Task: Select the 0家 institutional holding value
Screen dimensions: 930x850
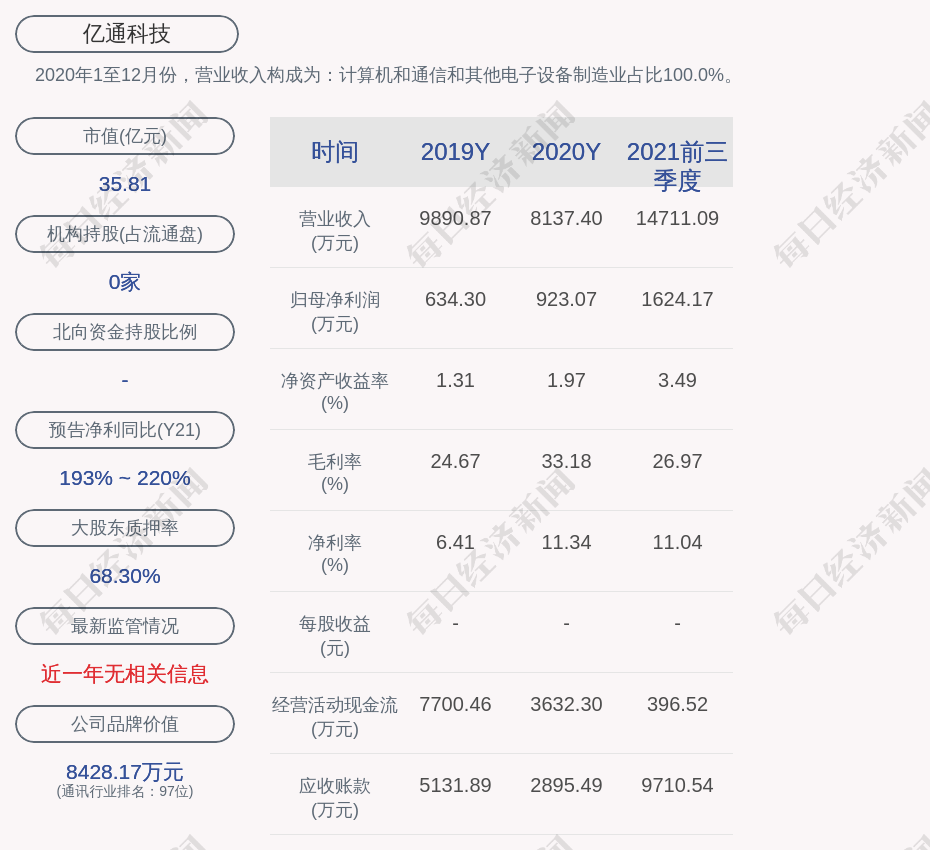Action: tap(125, 282)
